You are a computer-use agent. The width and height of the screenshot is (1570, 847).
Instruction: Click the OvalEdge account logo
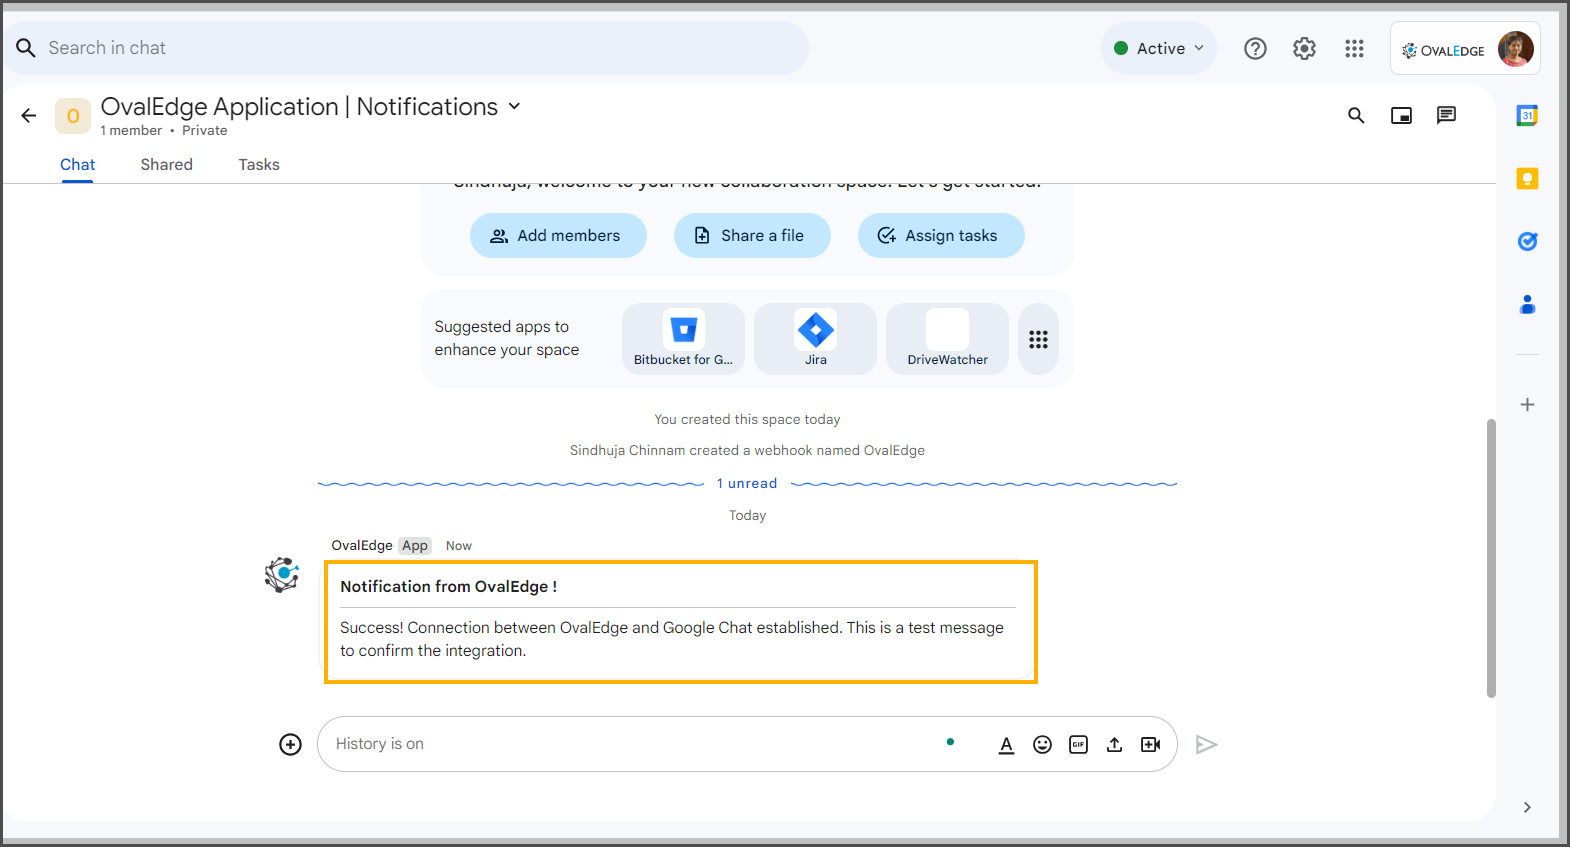click(x=1443, y=50)
